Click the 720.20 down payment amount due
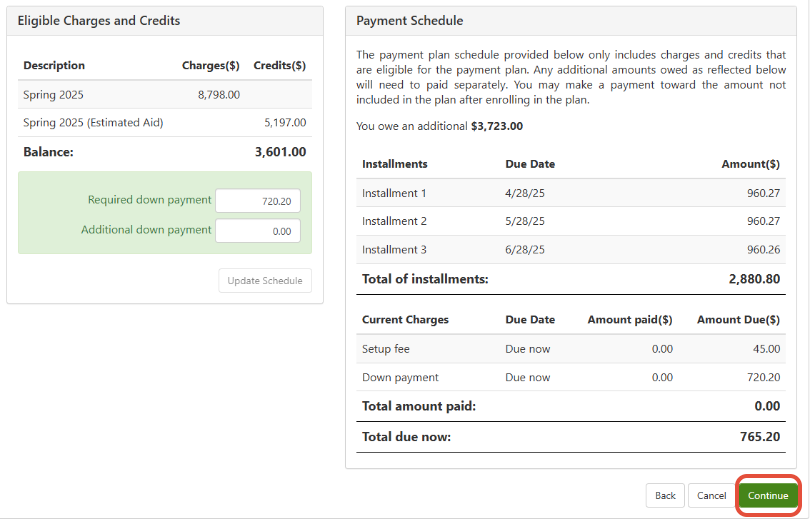The image size is (810, 519). click(x=764, y=378)
